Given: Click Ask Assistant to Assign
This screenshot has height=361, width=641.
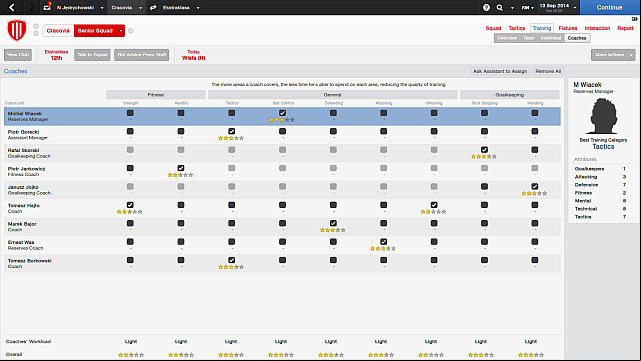Looking at the screenshot, I should (x=500, y=71).
